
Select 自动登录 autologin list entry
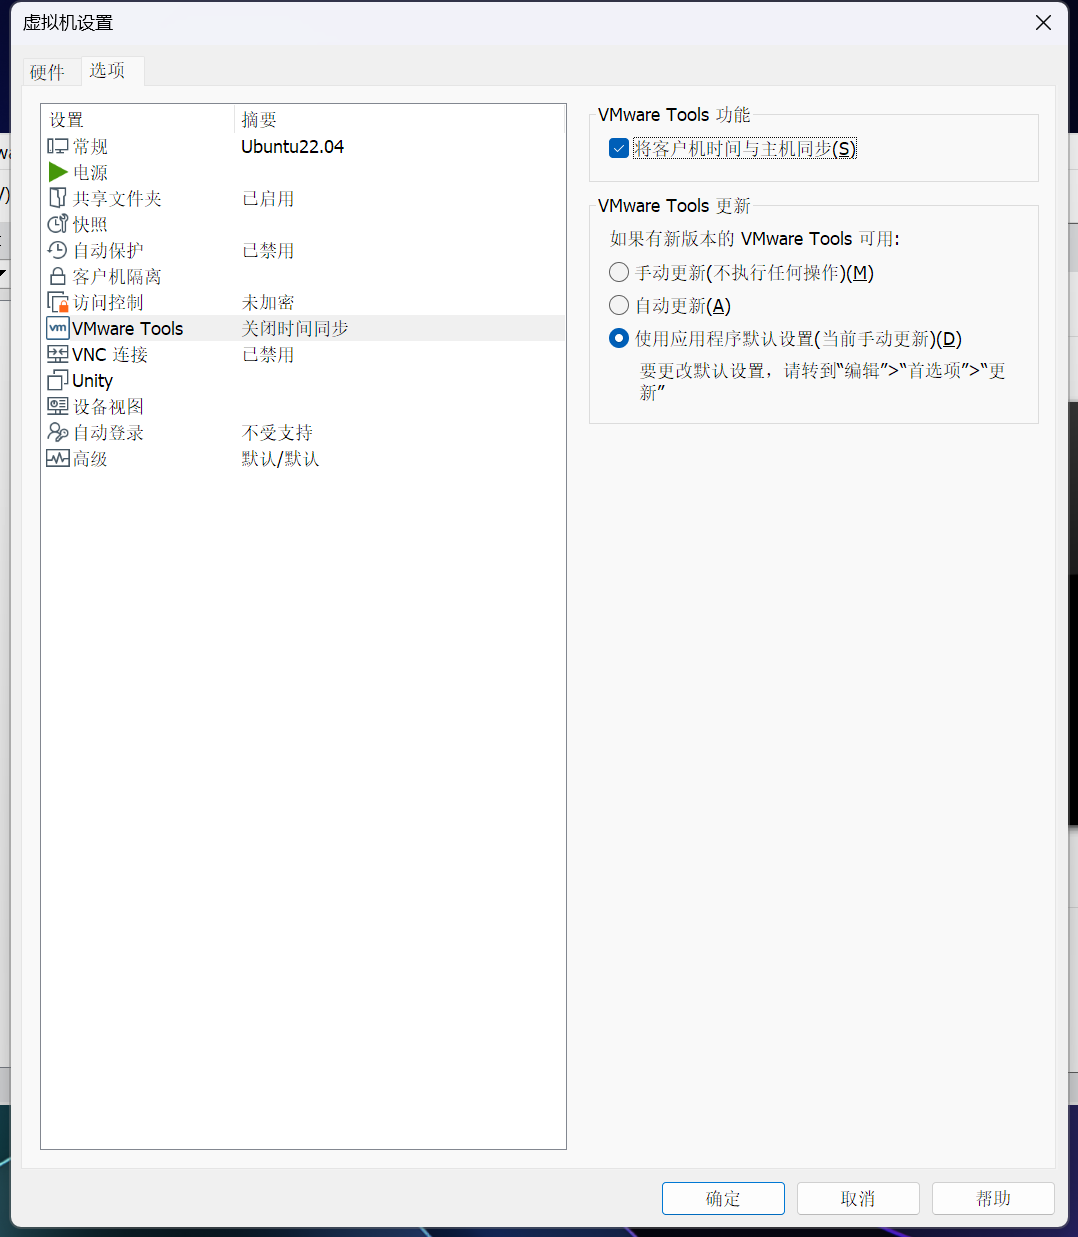click(108, 432)
